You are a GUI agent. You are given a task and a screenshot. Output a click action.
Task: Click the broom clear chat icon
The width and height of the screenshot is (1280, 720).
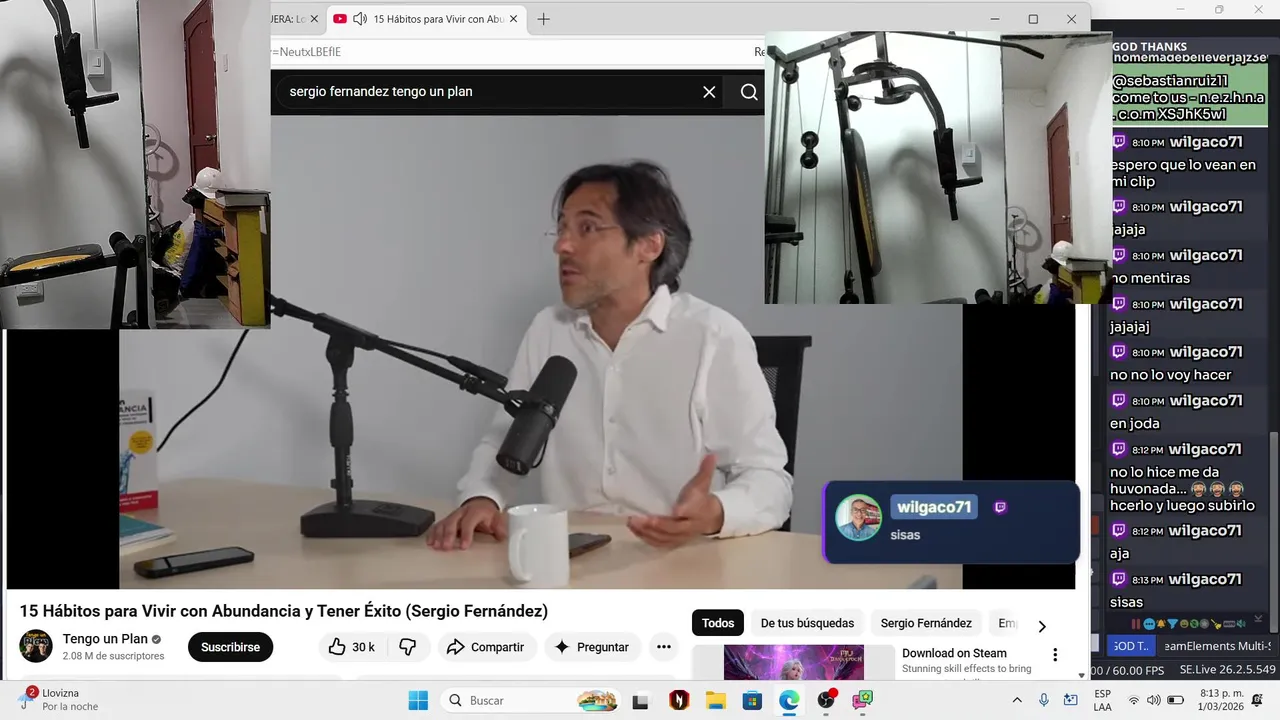point(1216,624)
